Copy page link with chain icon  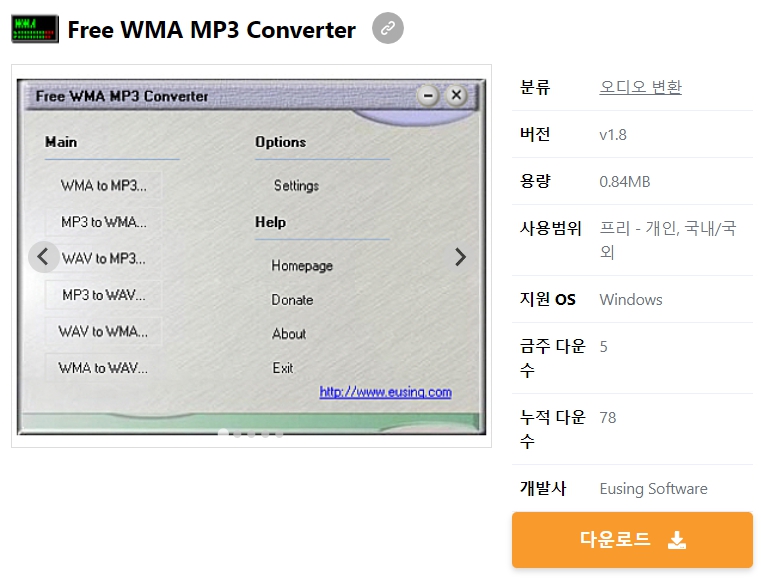(388, 28)
